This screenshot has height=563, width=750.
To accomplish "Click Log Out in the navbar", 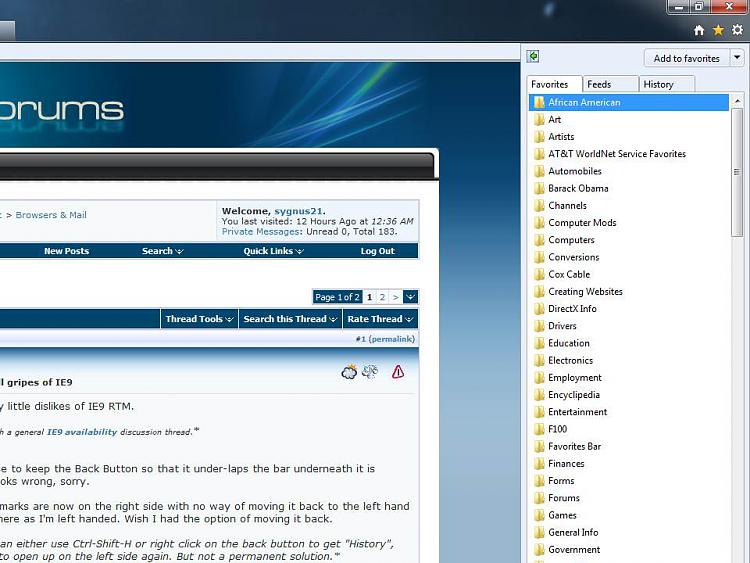I will [x=377, y=251].
